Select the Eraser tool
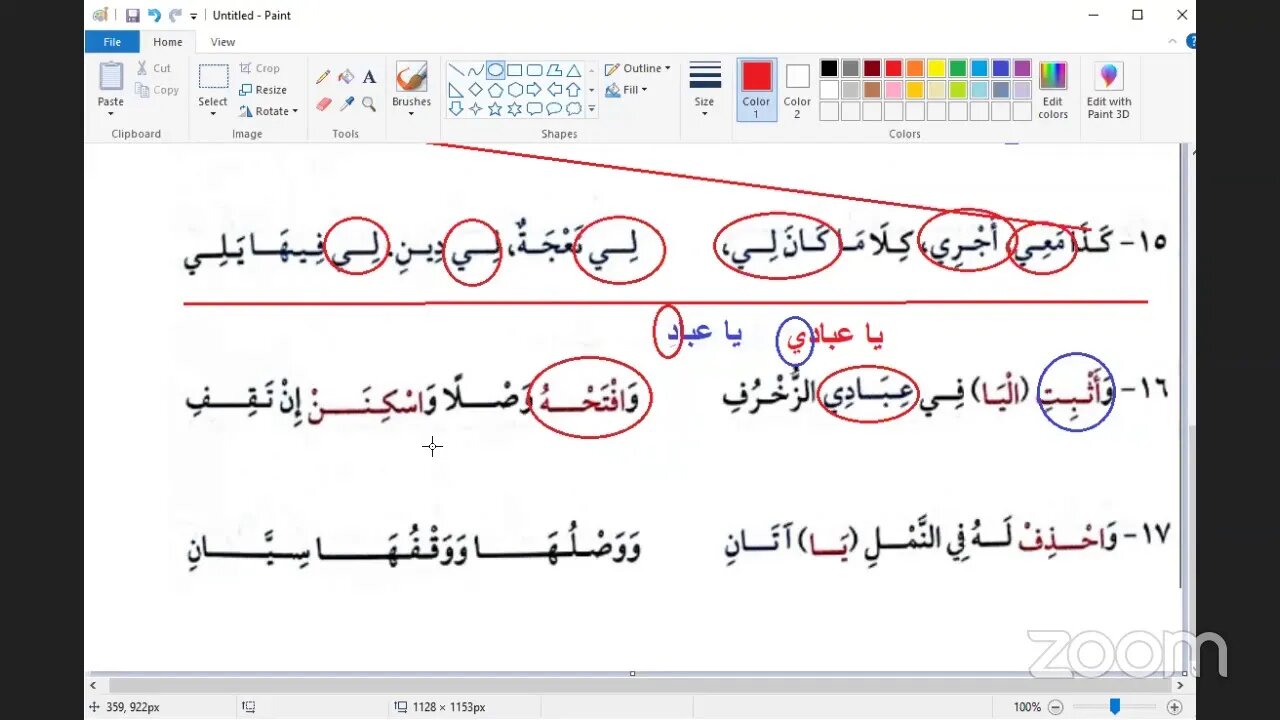The image size is (1280, 720). click(323, 104)
